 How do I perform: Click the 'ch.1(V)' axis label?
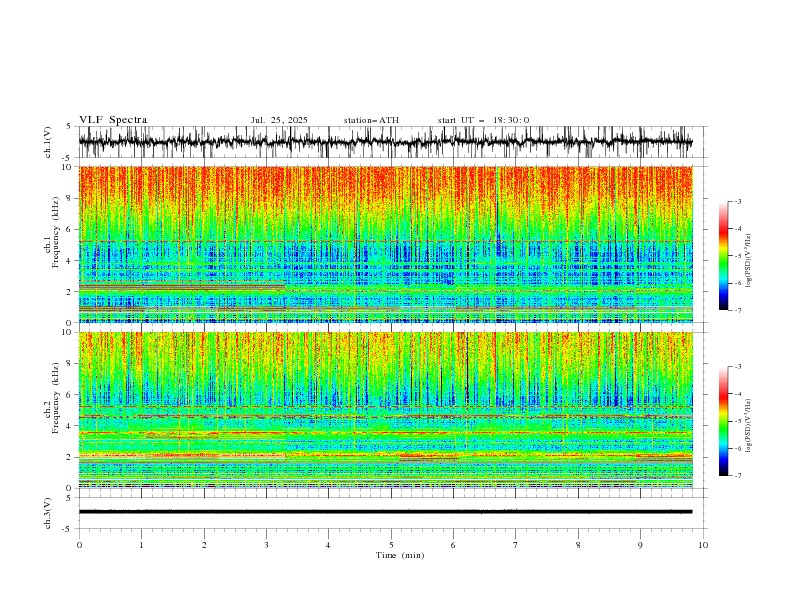[x=48, y=142]
